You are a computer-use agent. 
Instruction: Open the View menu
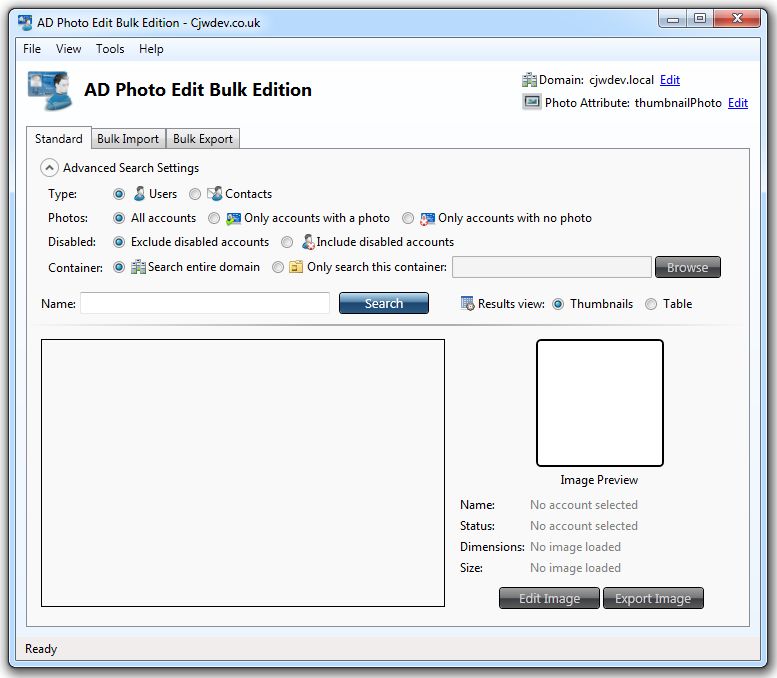tap(68, 49)
